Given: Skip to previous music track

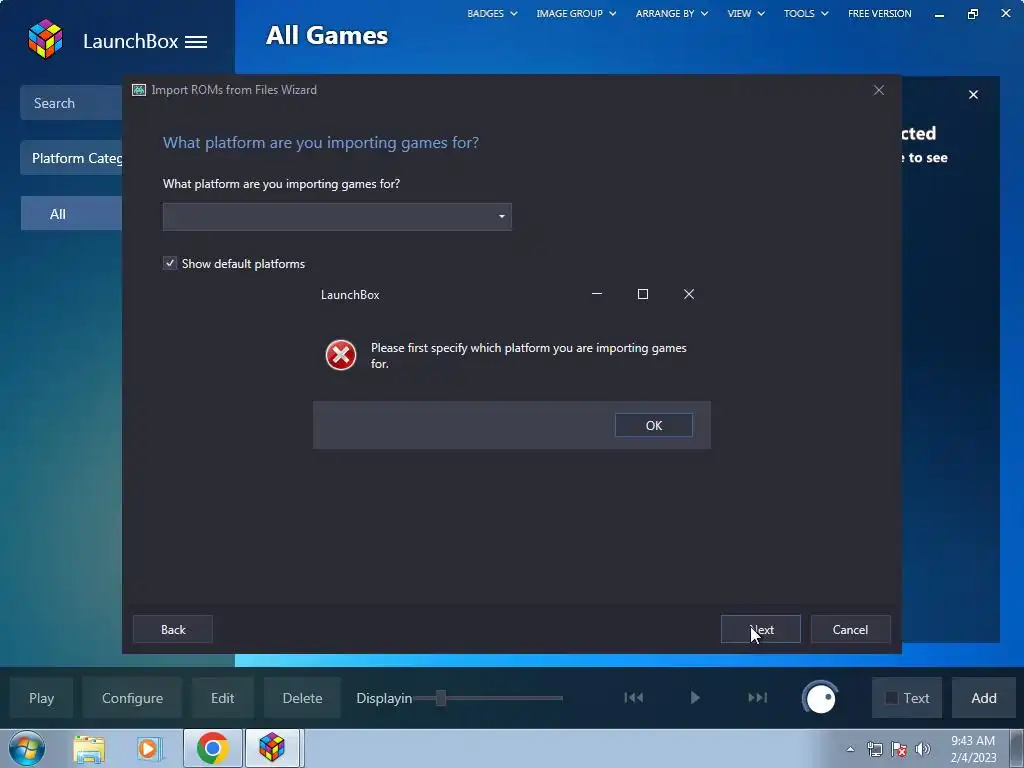Looking at the screenshot, I should click(633, 697).
